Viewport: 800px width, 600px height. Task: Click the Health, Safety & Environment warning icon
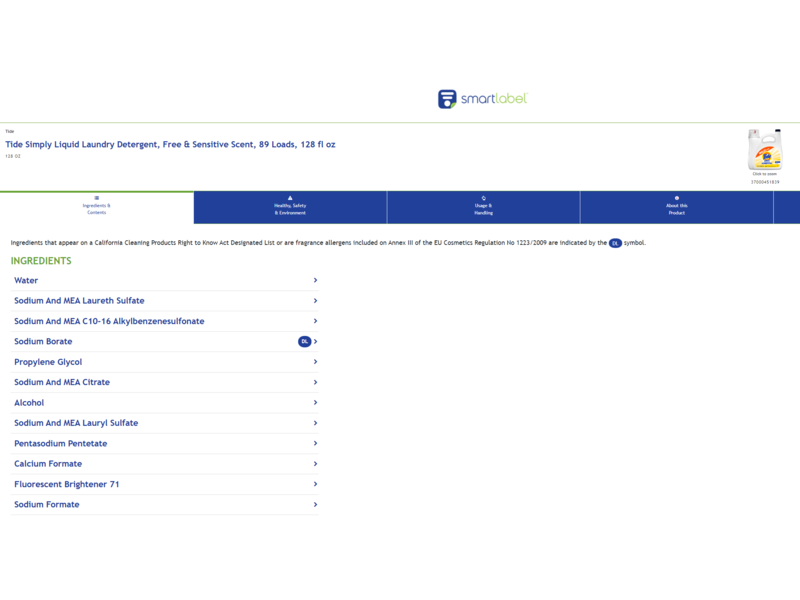click(290, 198)
